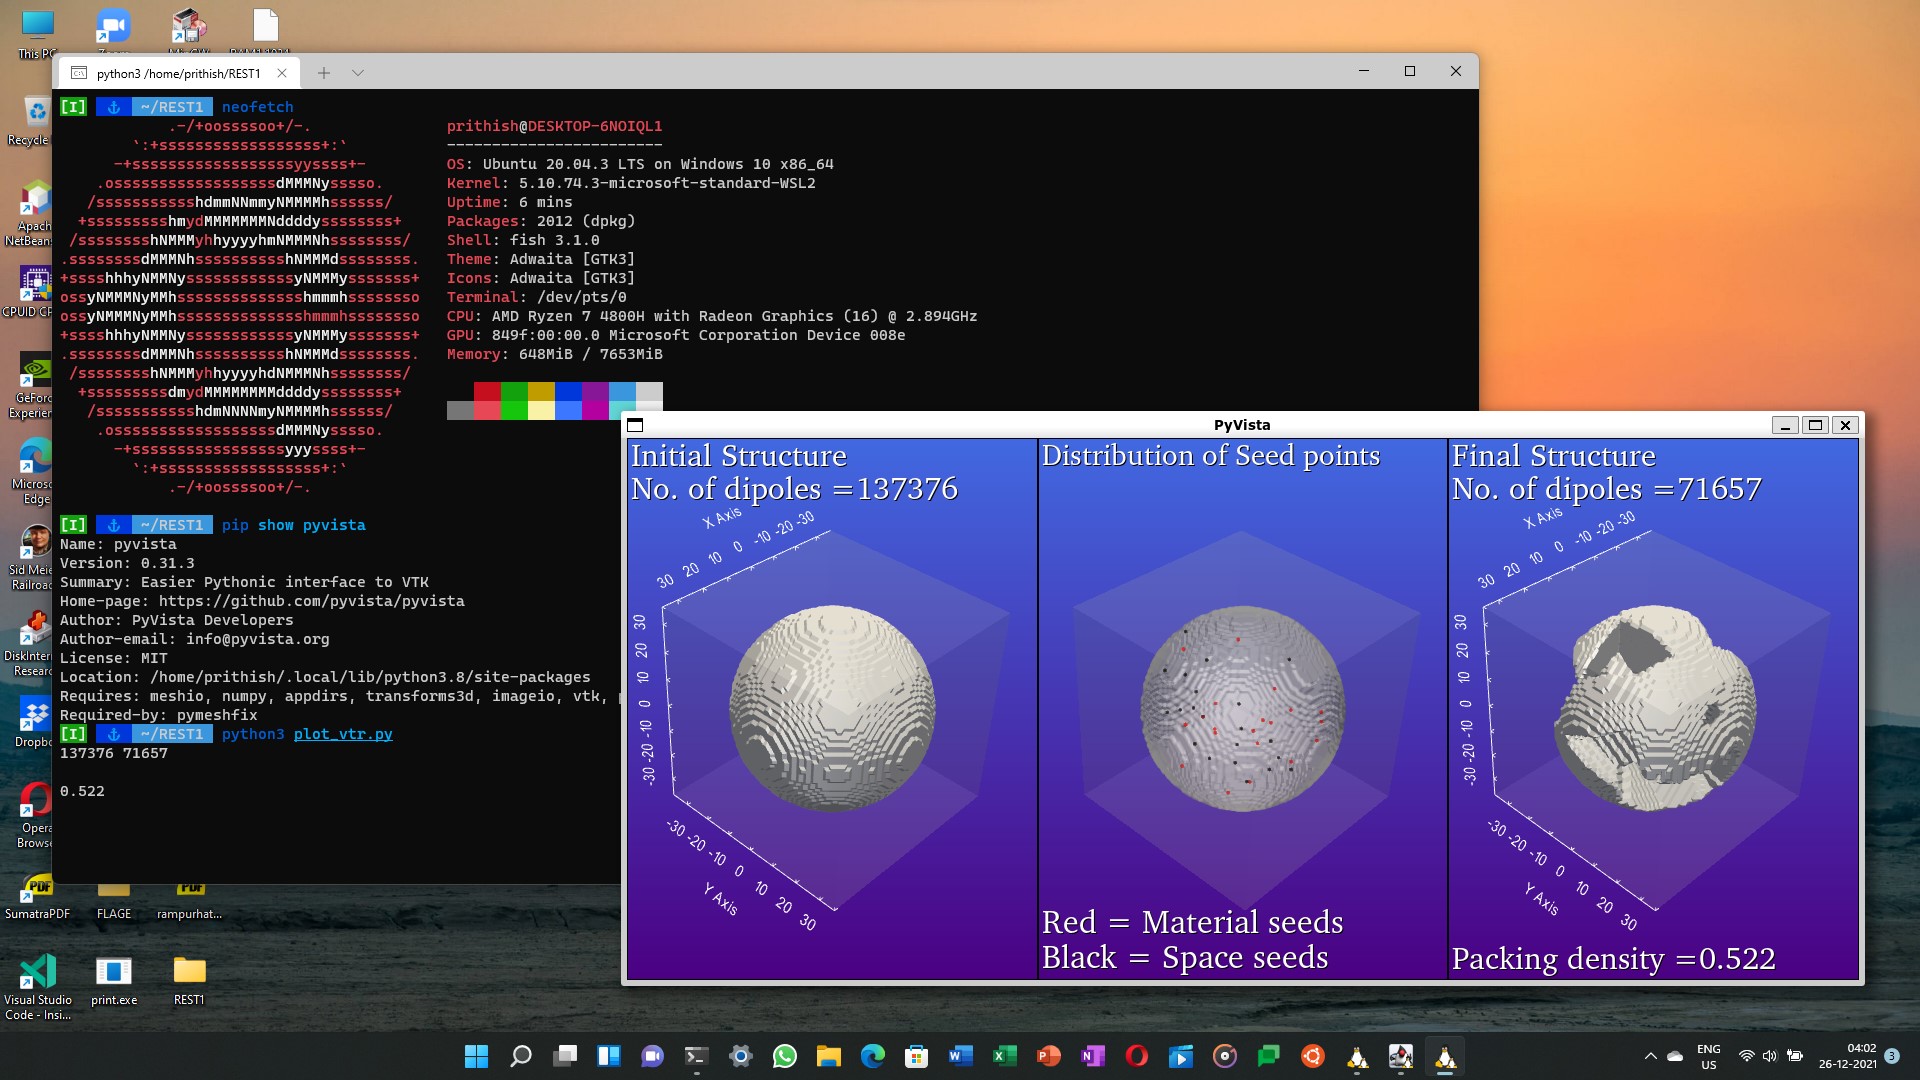Open the ENG US language switcher
Image resolution: width=1920 pixels, height=1080 pixels.
[1709, 1055]
